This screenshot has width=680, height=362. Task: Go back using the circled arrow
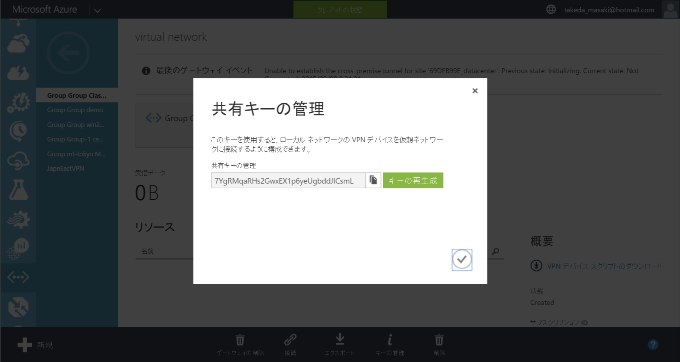click(68, 52)
